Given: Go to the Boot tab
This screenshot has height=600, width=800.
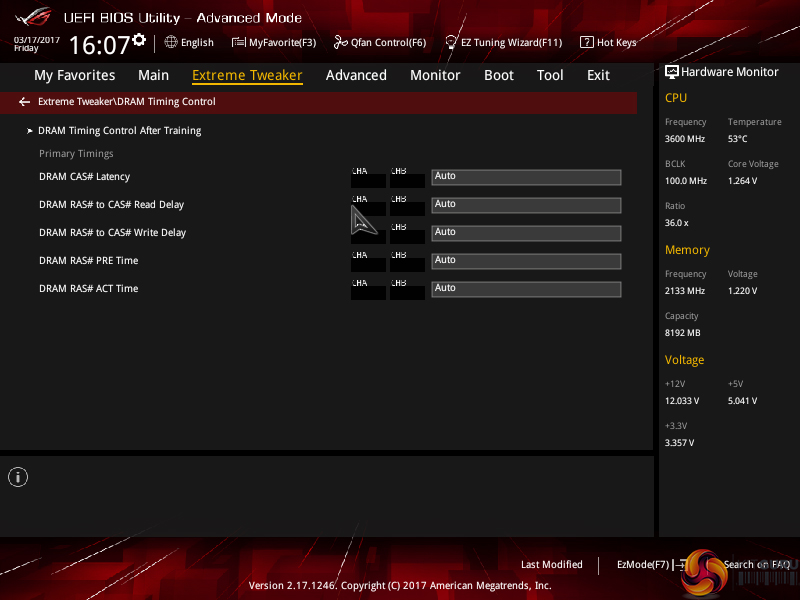Looking at the screenshot, I should pyautogui.click(x=498, y=76).
